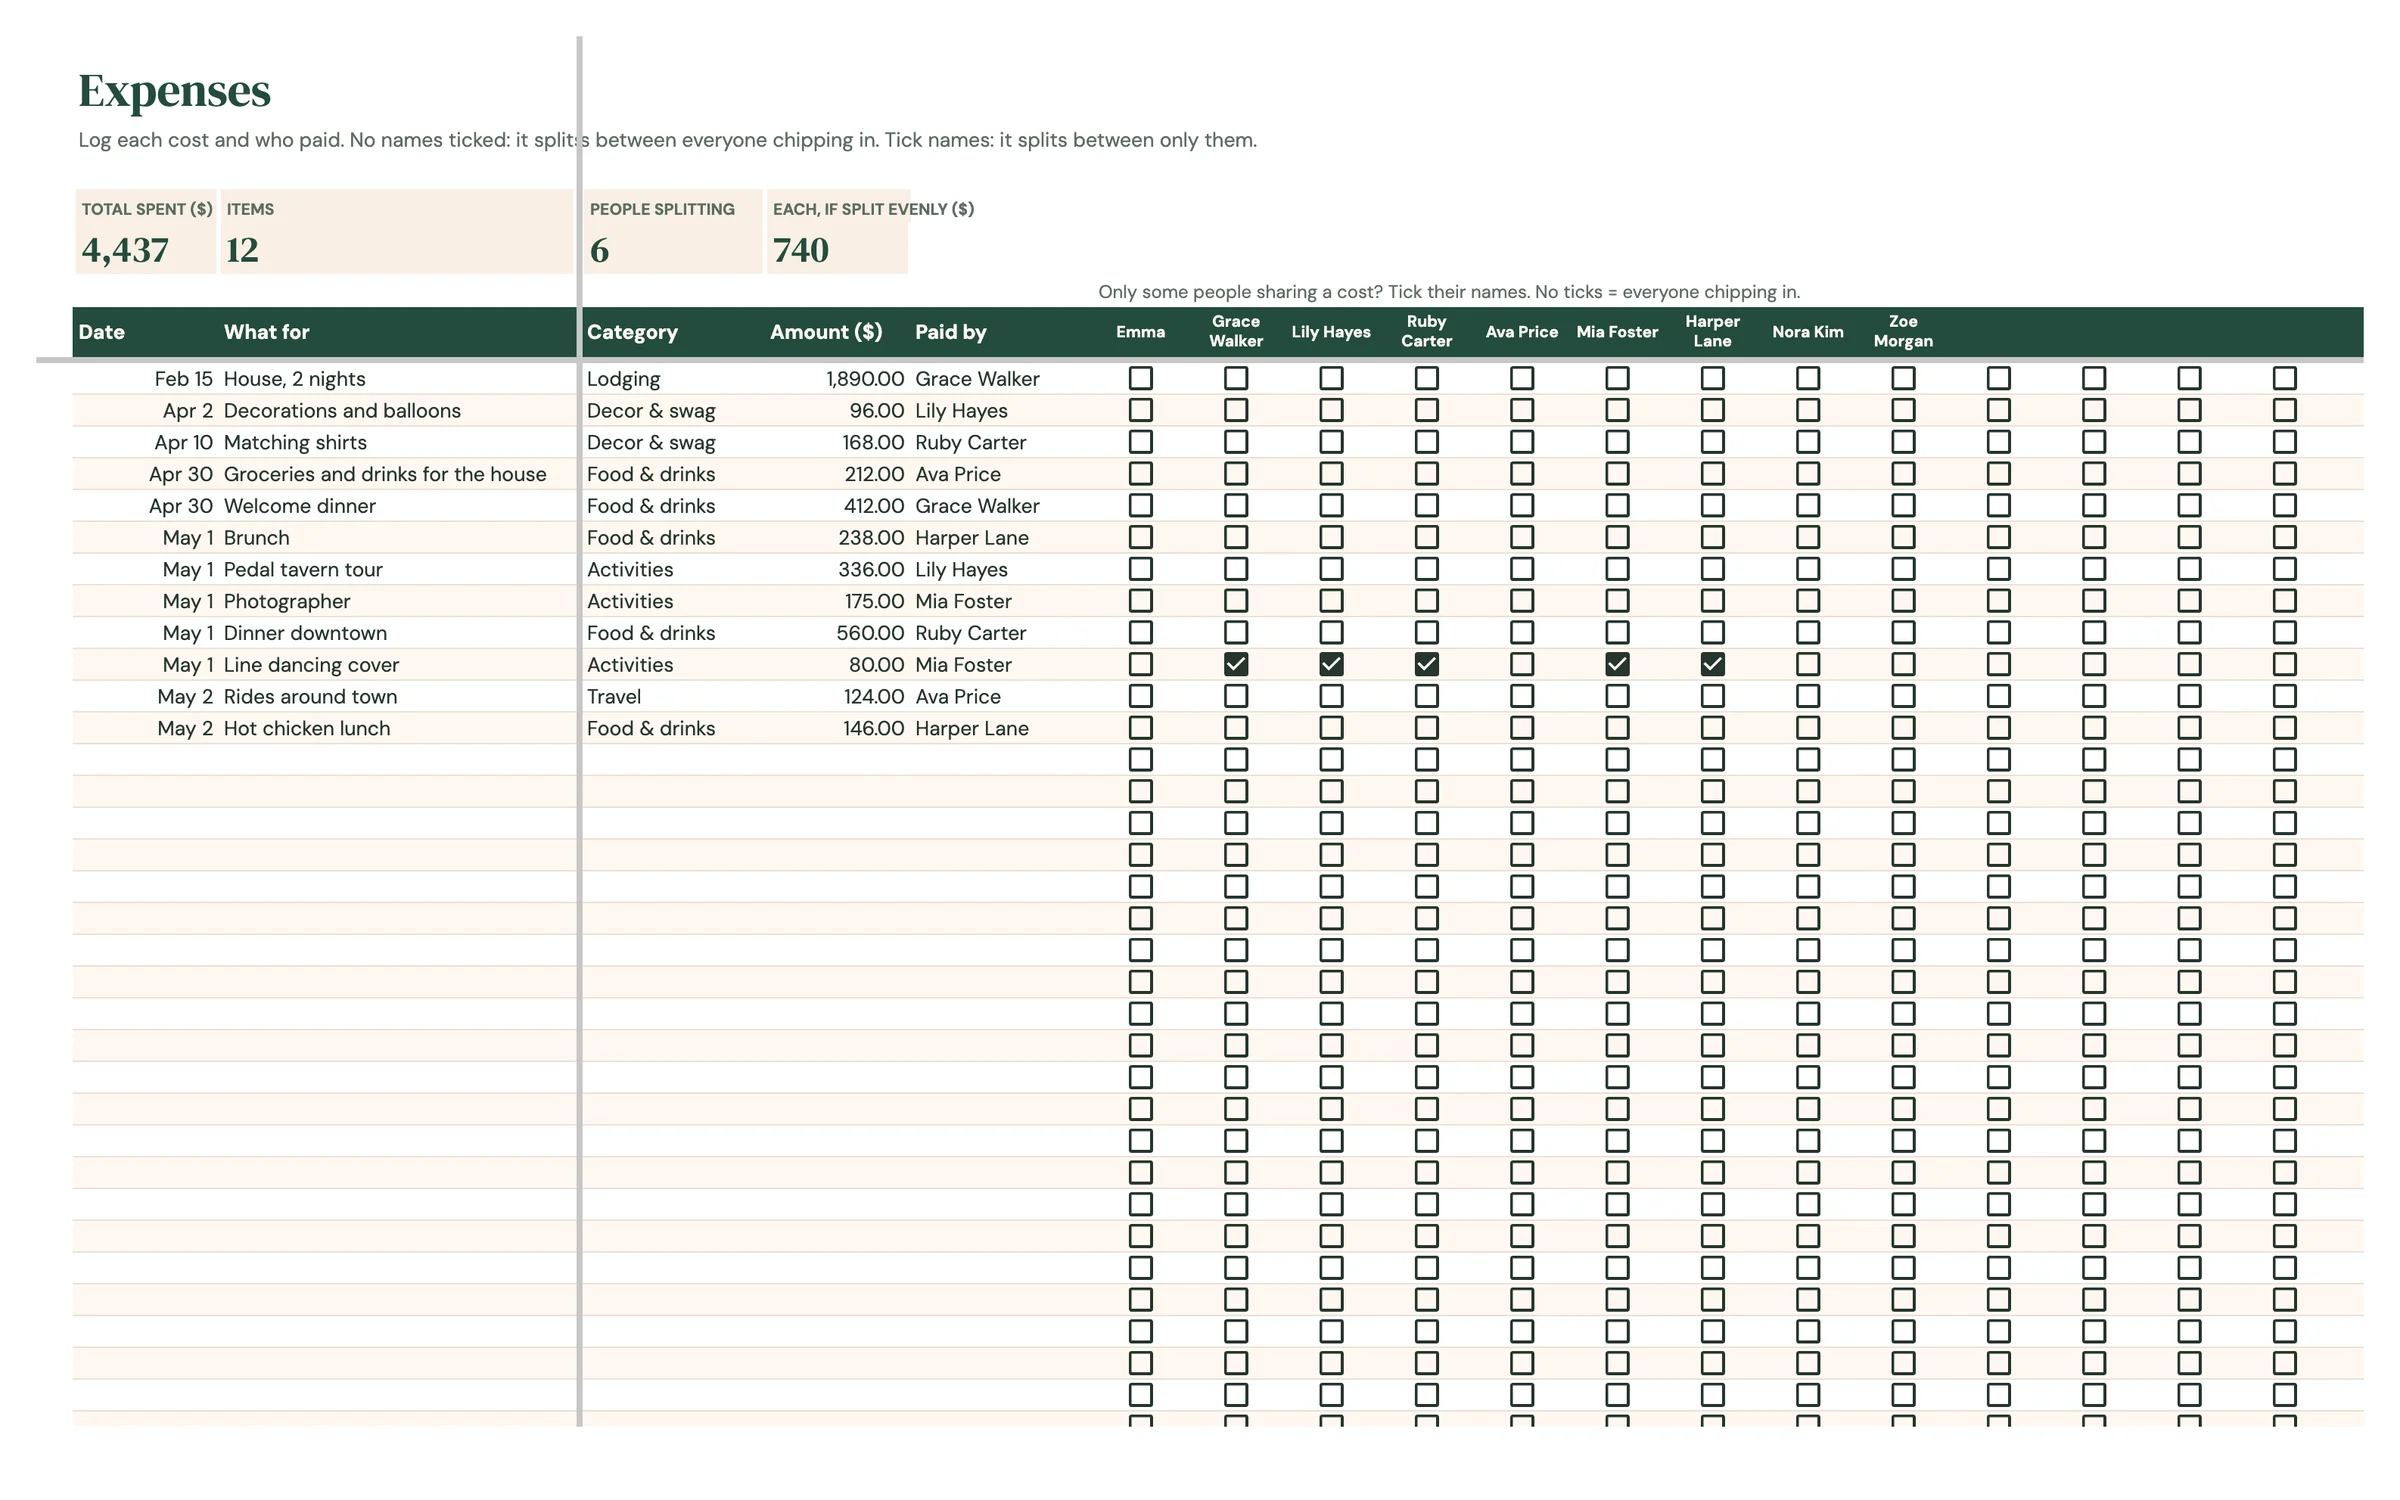
Task: Tick Zoe Morgan for Photographer row
Action: click(x=1903, y=601)
